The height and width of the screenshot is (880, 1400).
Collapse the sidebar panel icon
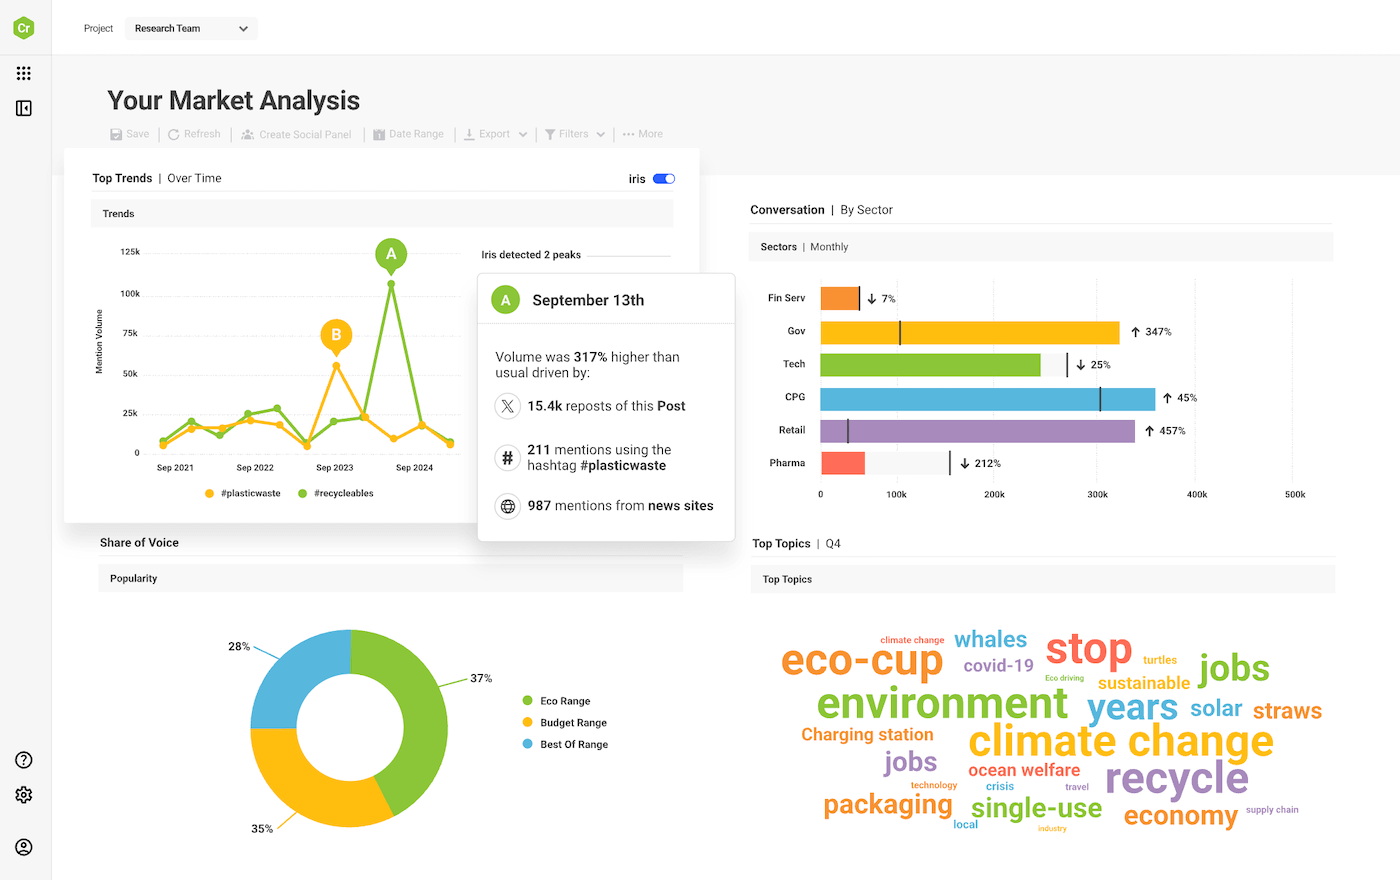pos(24,108)
